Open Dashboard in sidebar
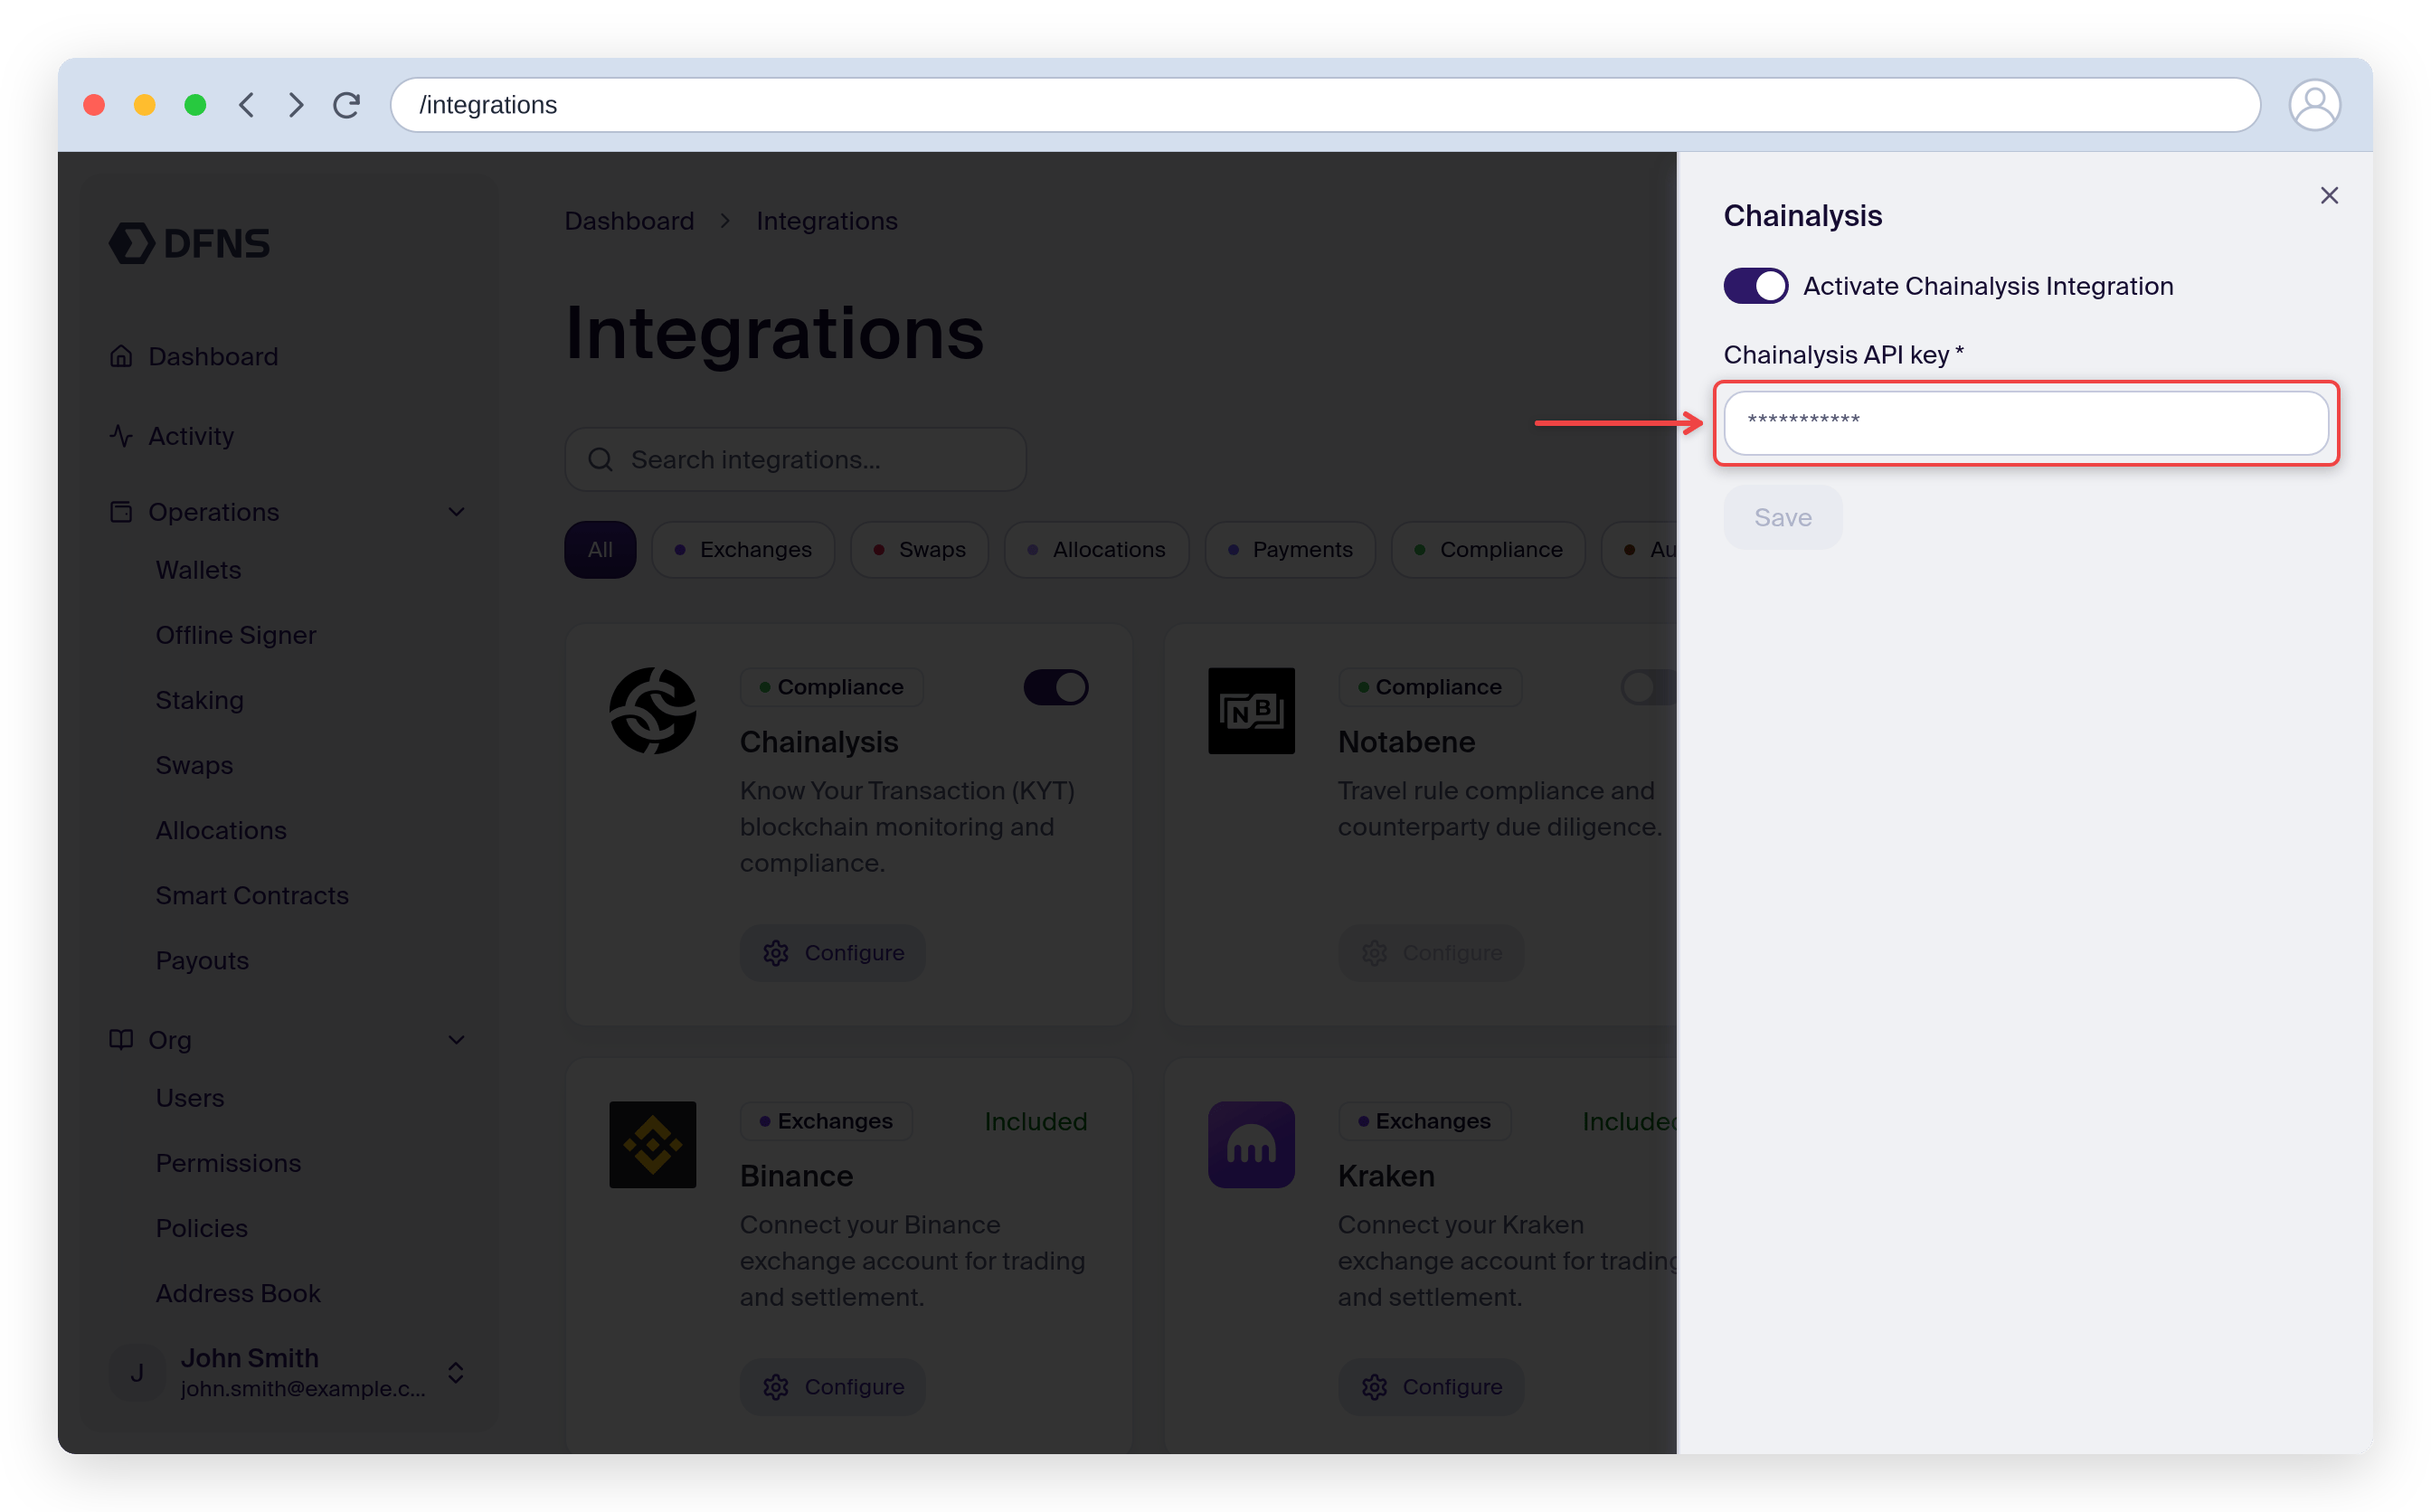 click(213, 356)
